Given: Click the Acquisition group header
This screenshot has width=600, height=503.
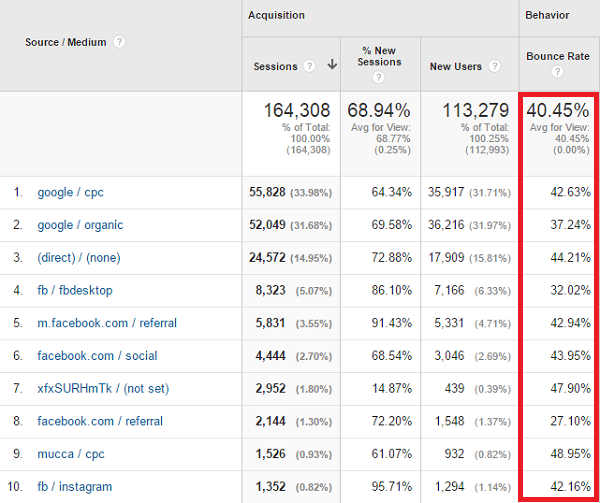Looking at the screenshot, I should (x=276, y=15).
